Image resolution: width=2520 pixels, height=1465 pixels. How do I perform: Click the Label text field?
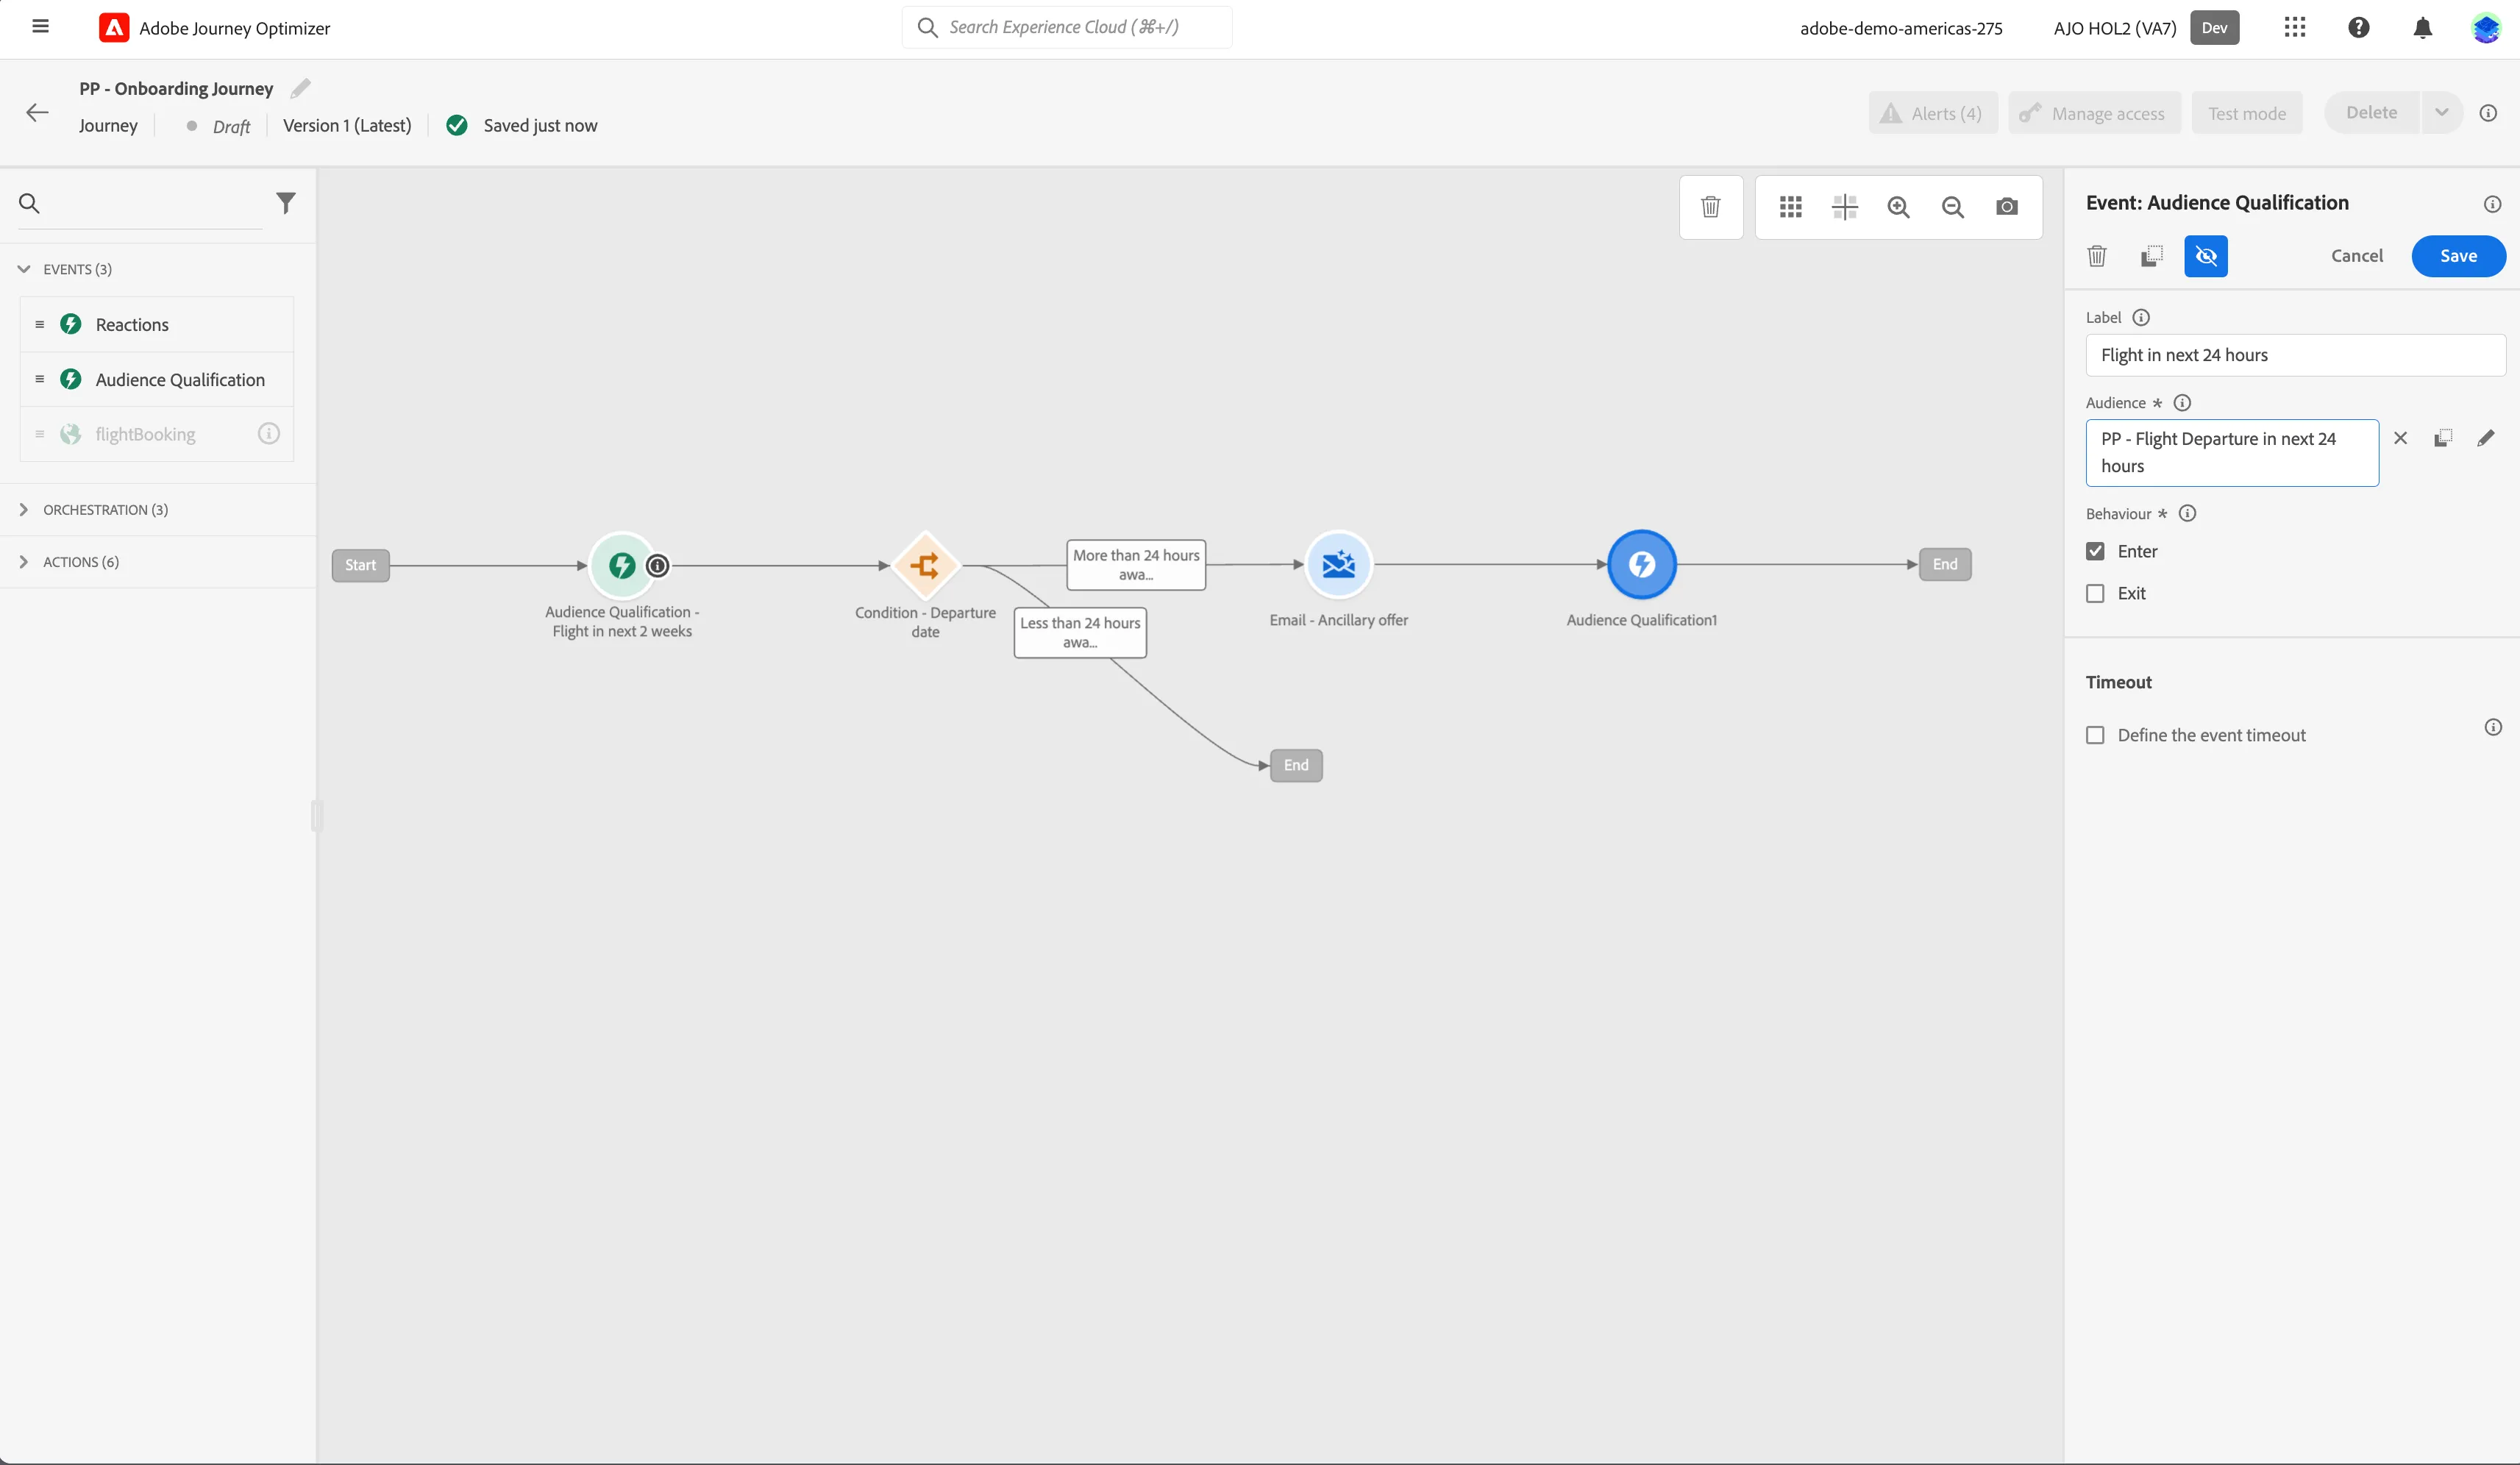[2295, 355]
